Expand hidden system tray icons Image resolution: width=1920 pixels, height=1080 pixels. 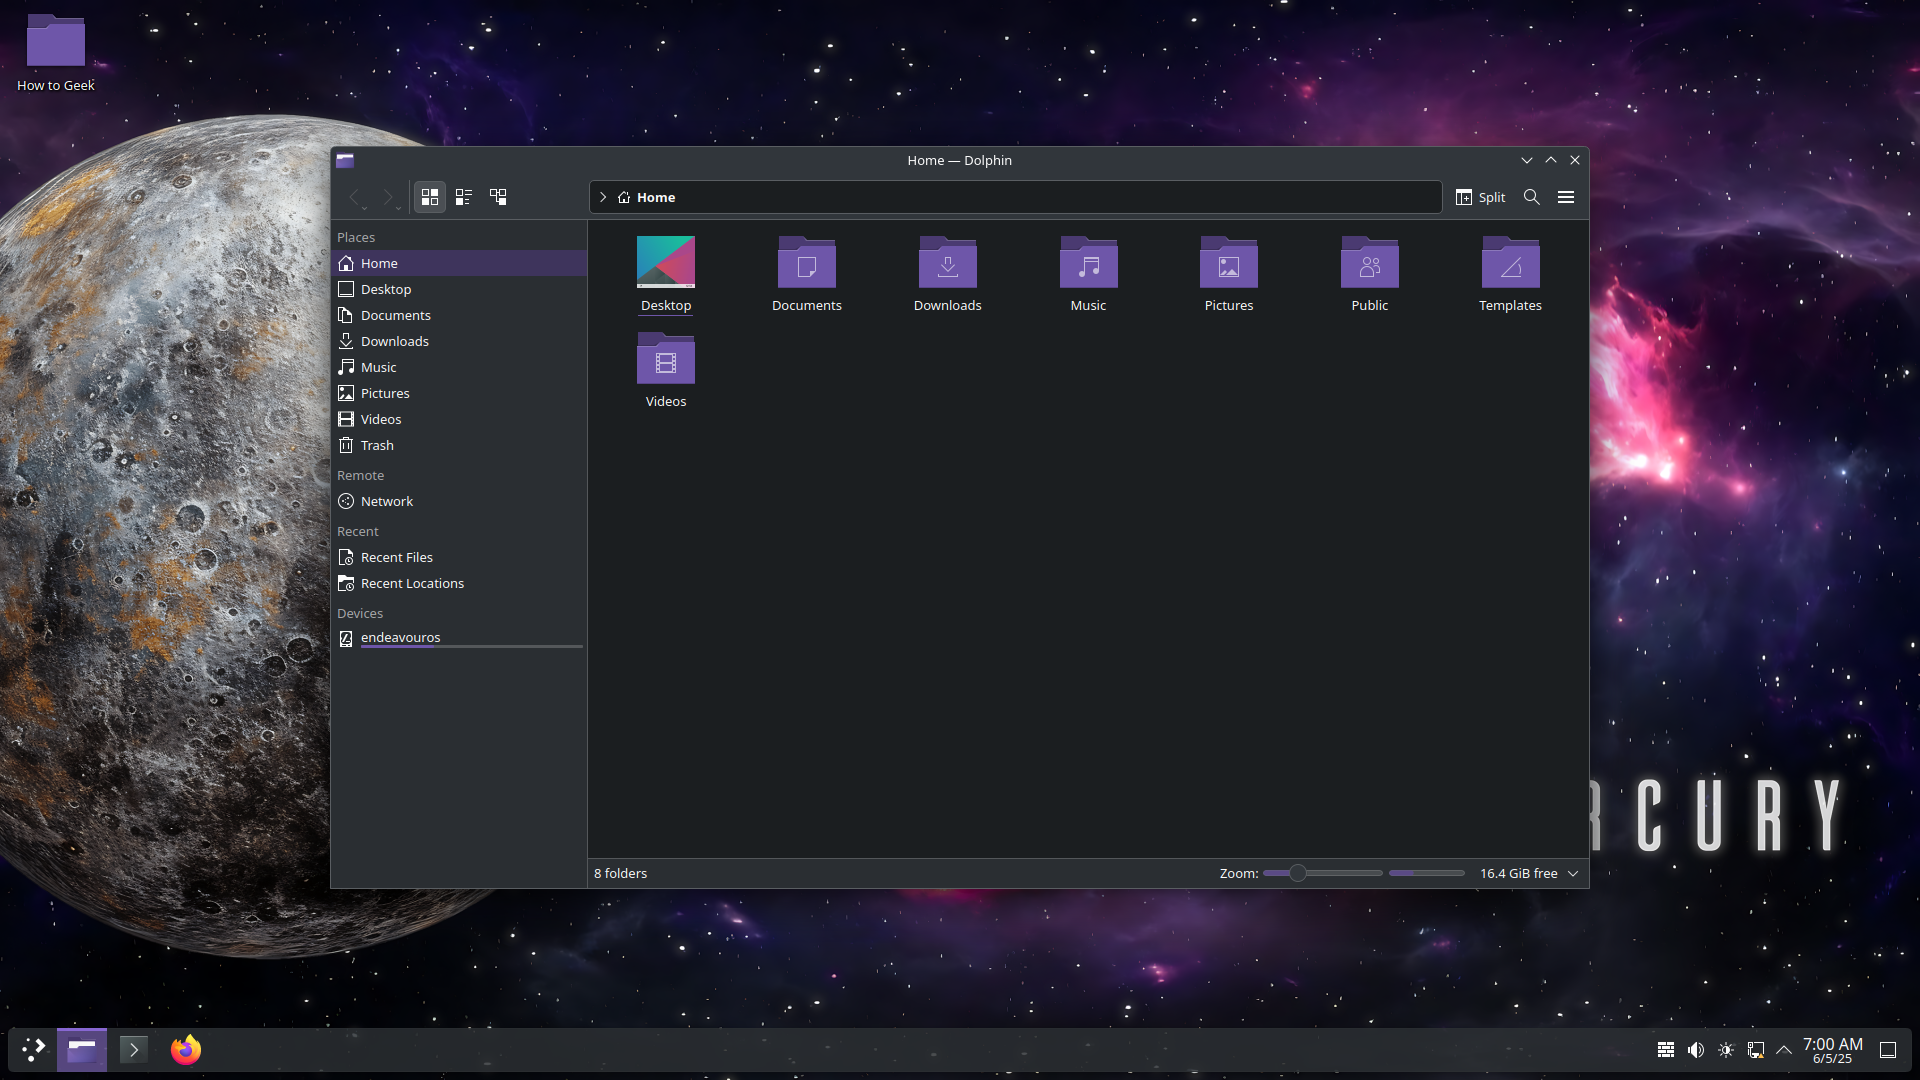(1784, 1050)
